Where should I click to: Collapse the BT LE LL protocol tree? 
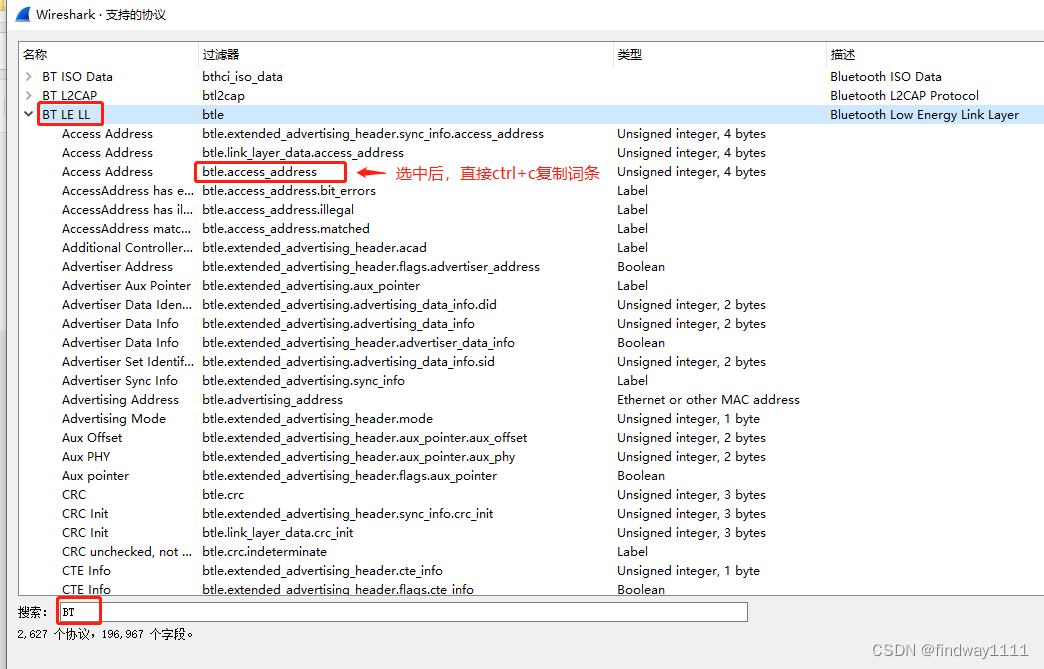click(x=29, y=114)
